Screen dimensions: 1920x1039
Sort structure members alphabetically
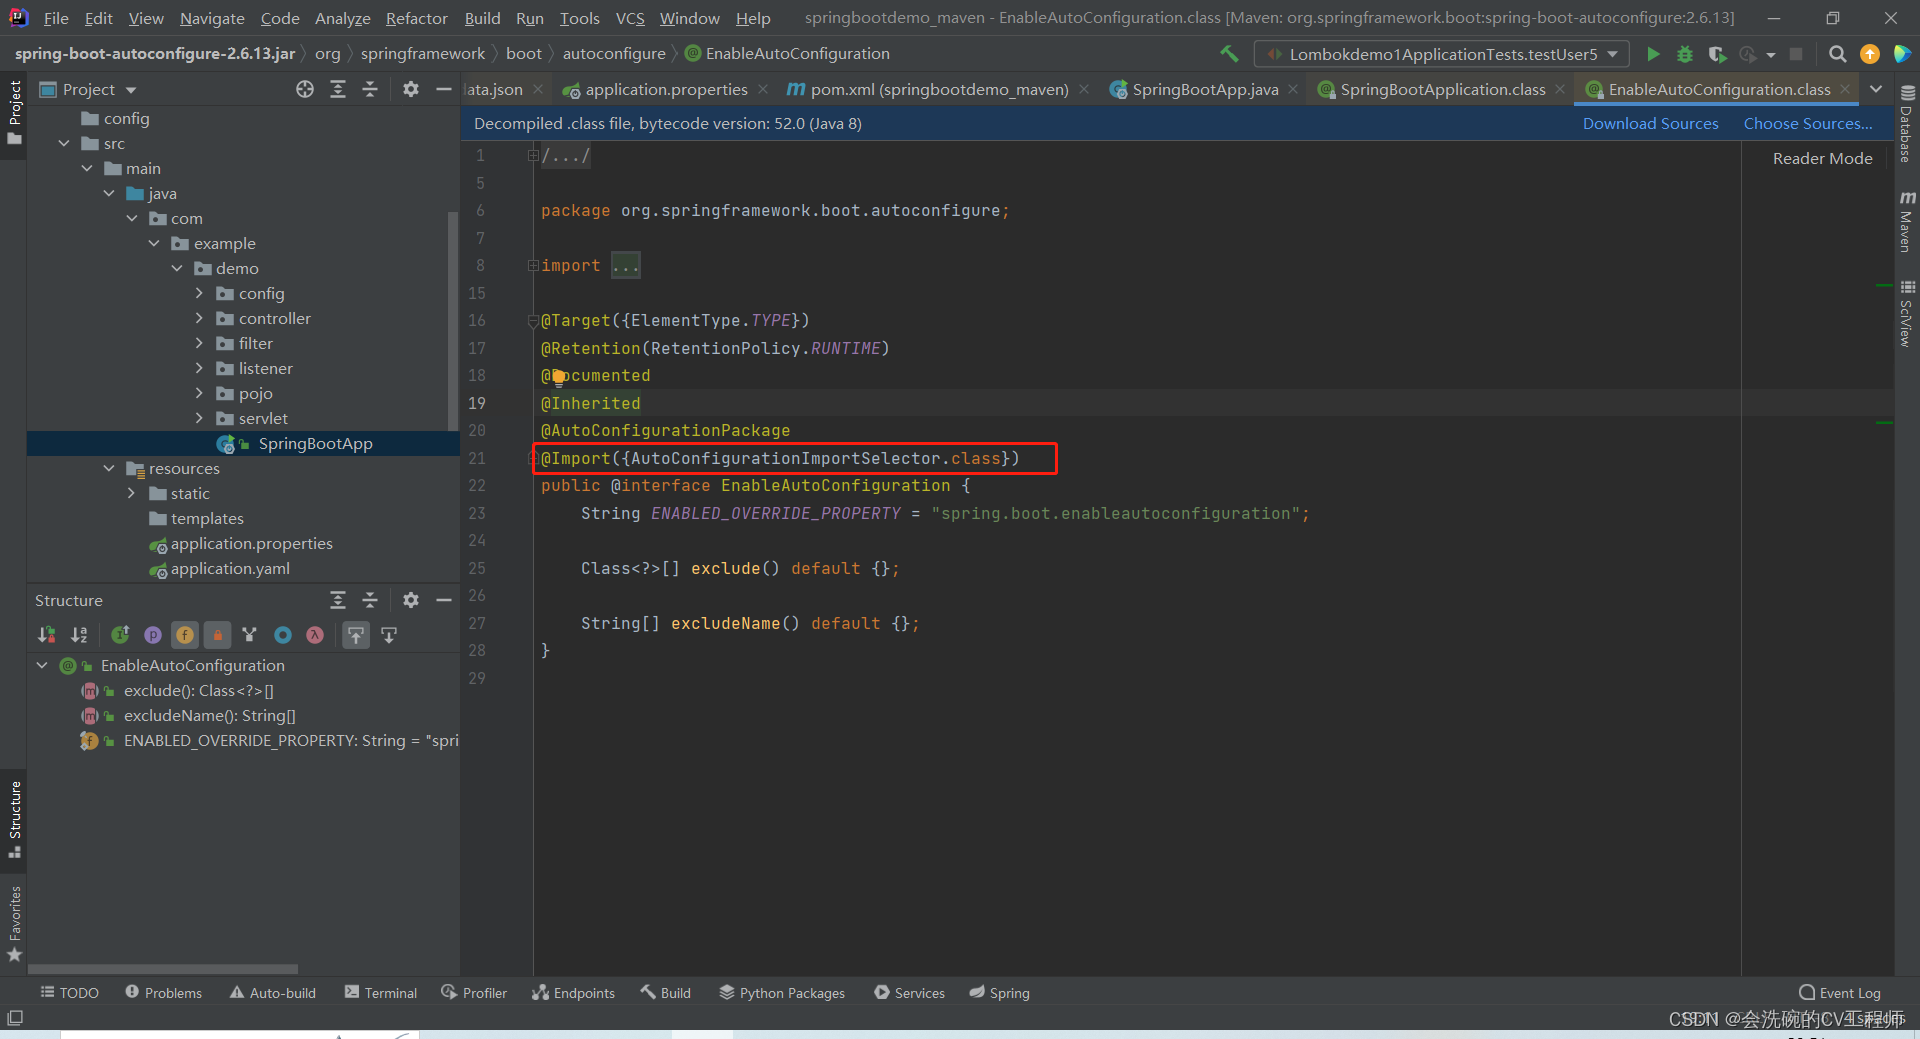tap(79, 635)
